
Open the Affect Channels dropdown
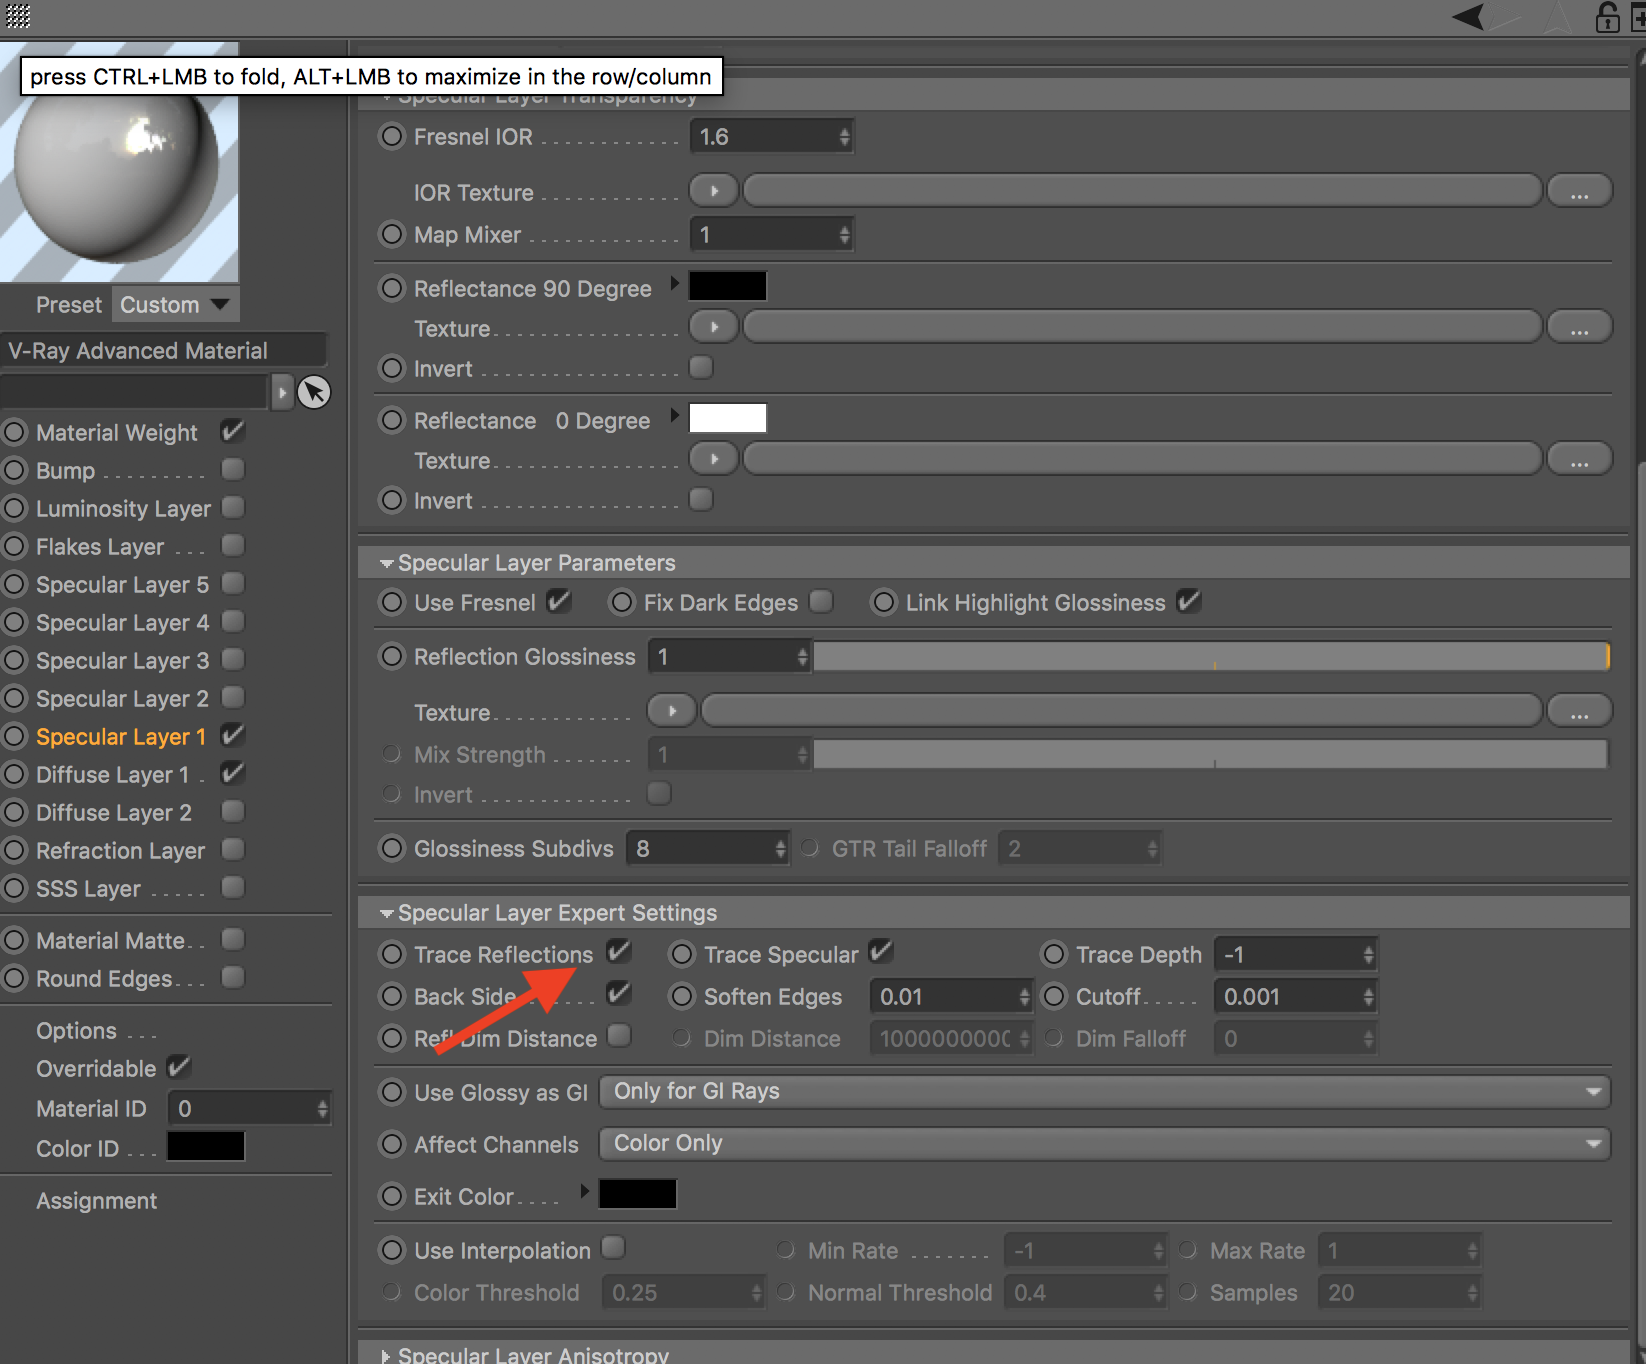1105,1144
